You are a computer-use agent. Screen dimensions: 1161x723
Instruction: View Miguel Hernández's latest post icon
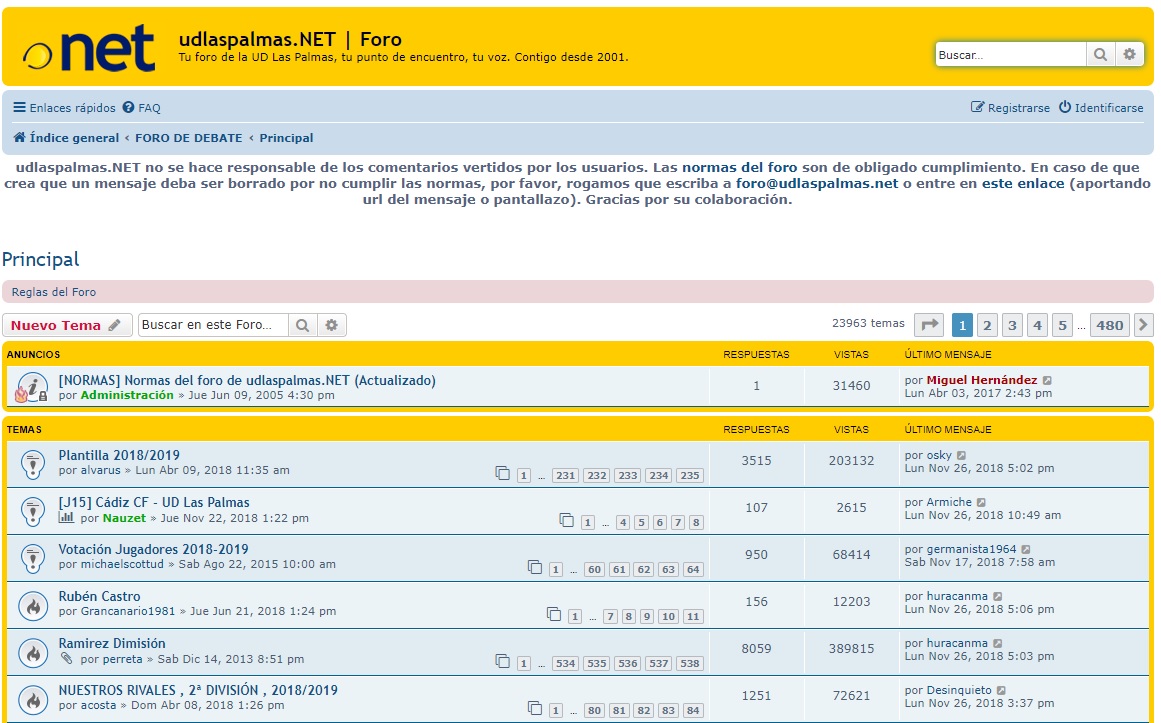point(1047,380)
